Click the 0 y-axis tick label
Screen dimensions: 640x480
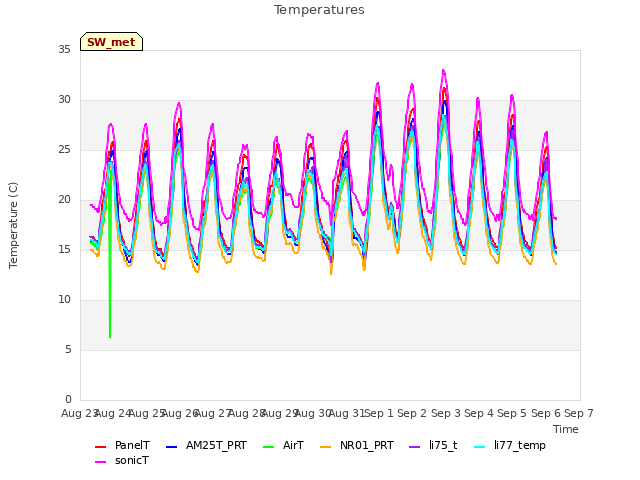68,400
